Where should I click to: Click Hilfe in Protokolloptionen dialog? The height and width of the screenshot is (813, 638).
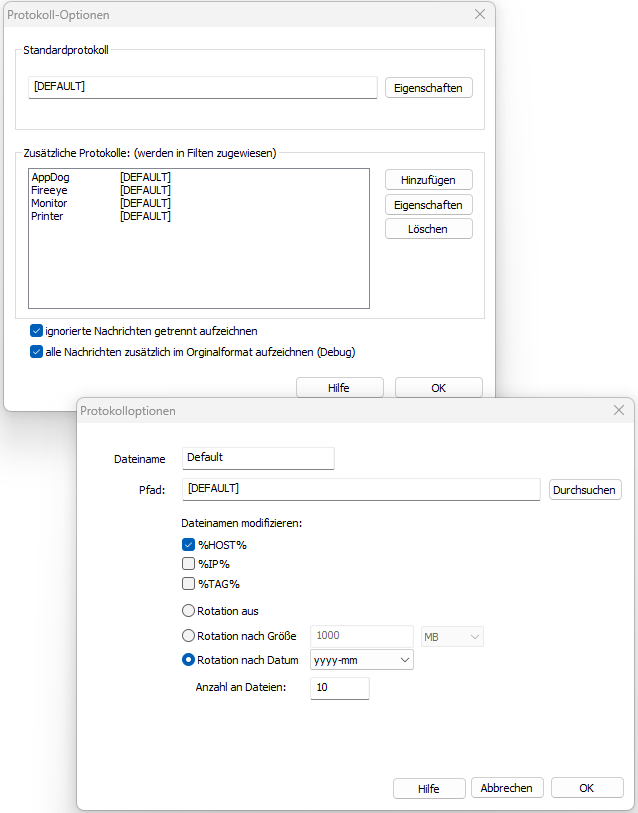(429, 788)
